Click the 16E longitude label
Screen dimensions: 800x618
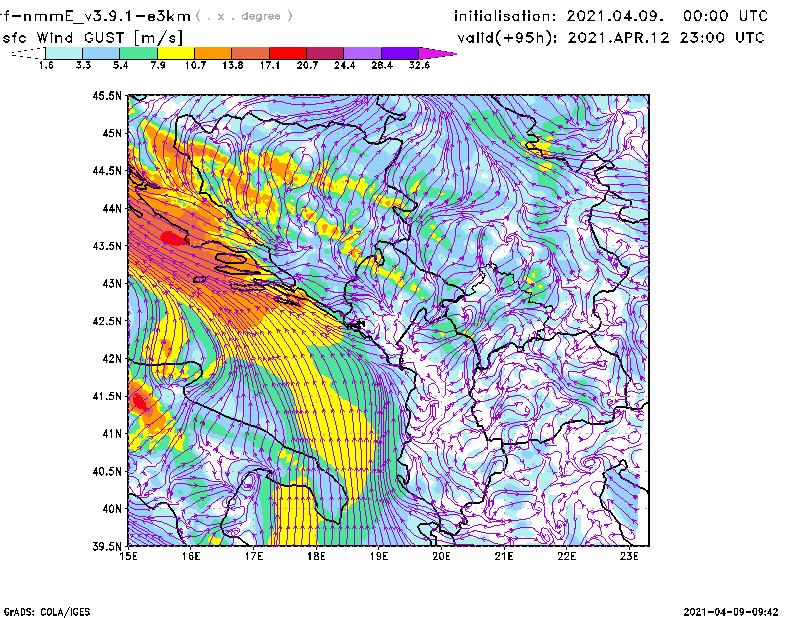(191, 556)
